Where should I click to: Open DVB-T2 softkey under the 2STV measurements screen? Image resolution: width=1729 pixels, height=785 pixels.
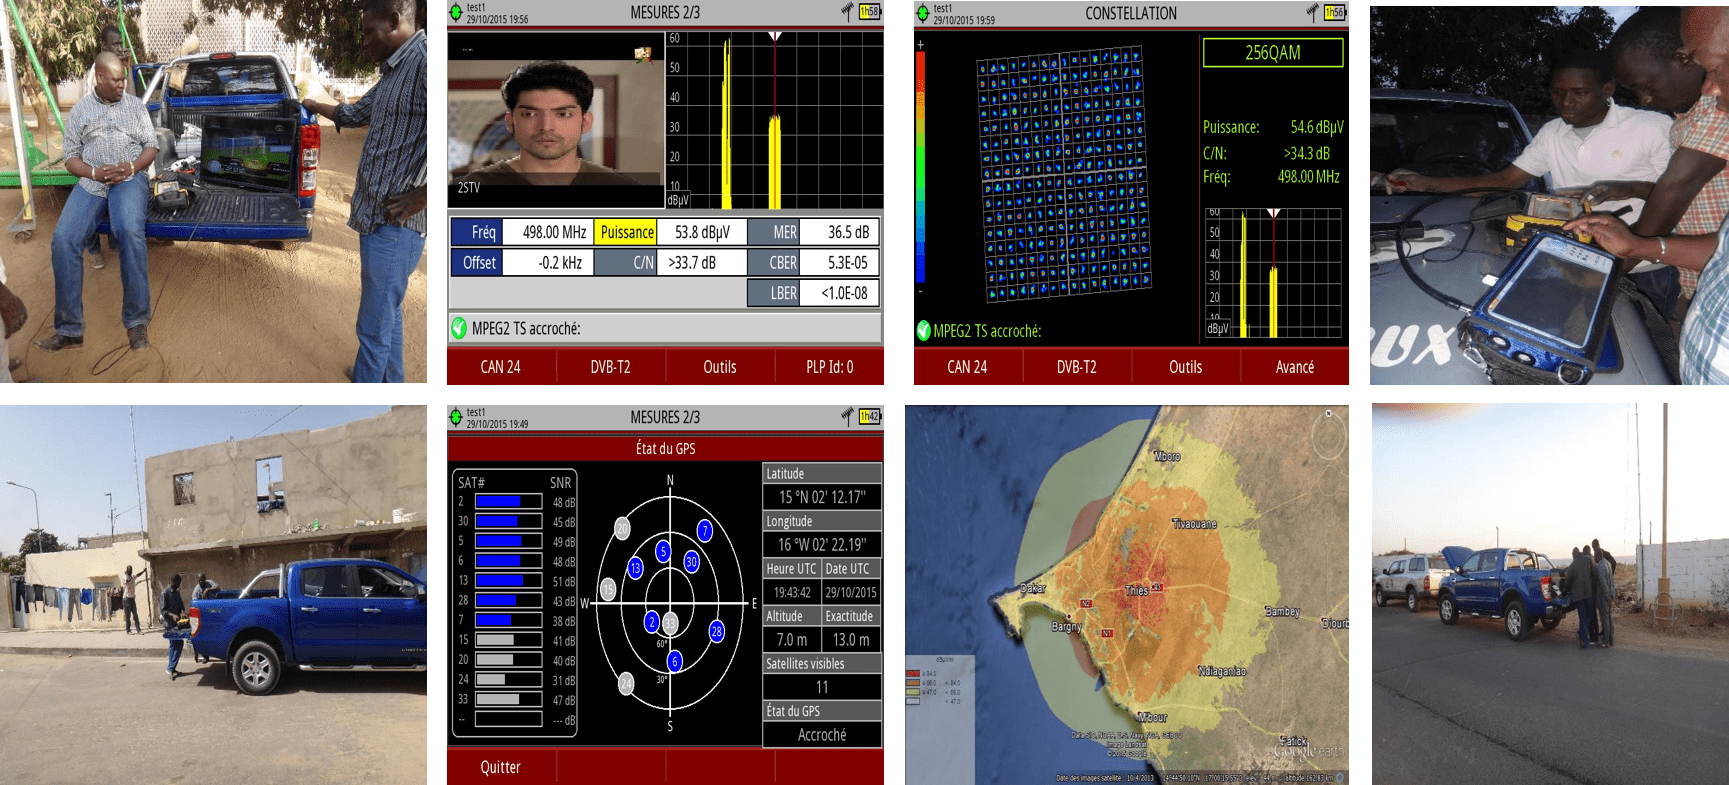(610, 367)
